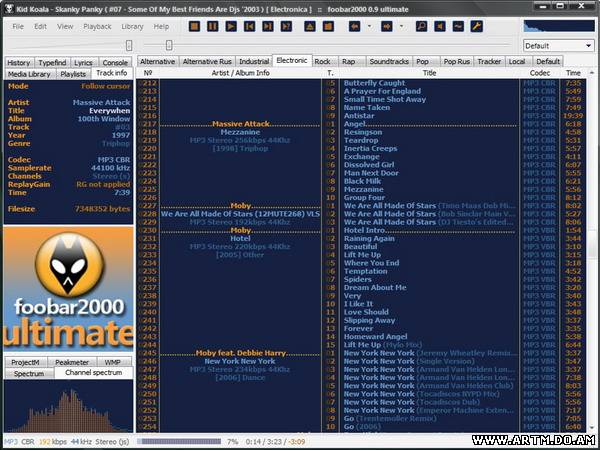
Task: Select the Track info tab
Action: (112, 73)
